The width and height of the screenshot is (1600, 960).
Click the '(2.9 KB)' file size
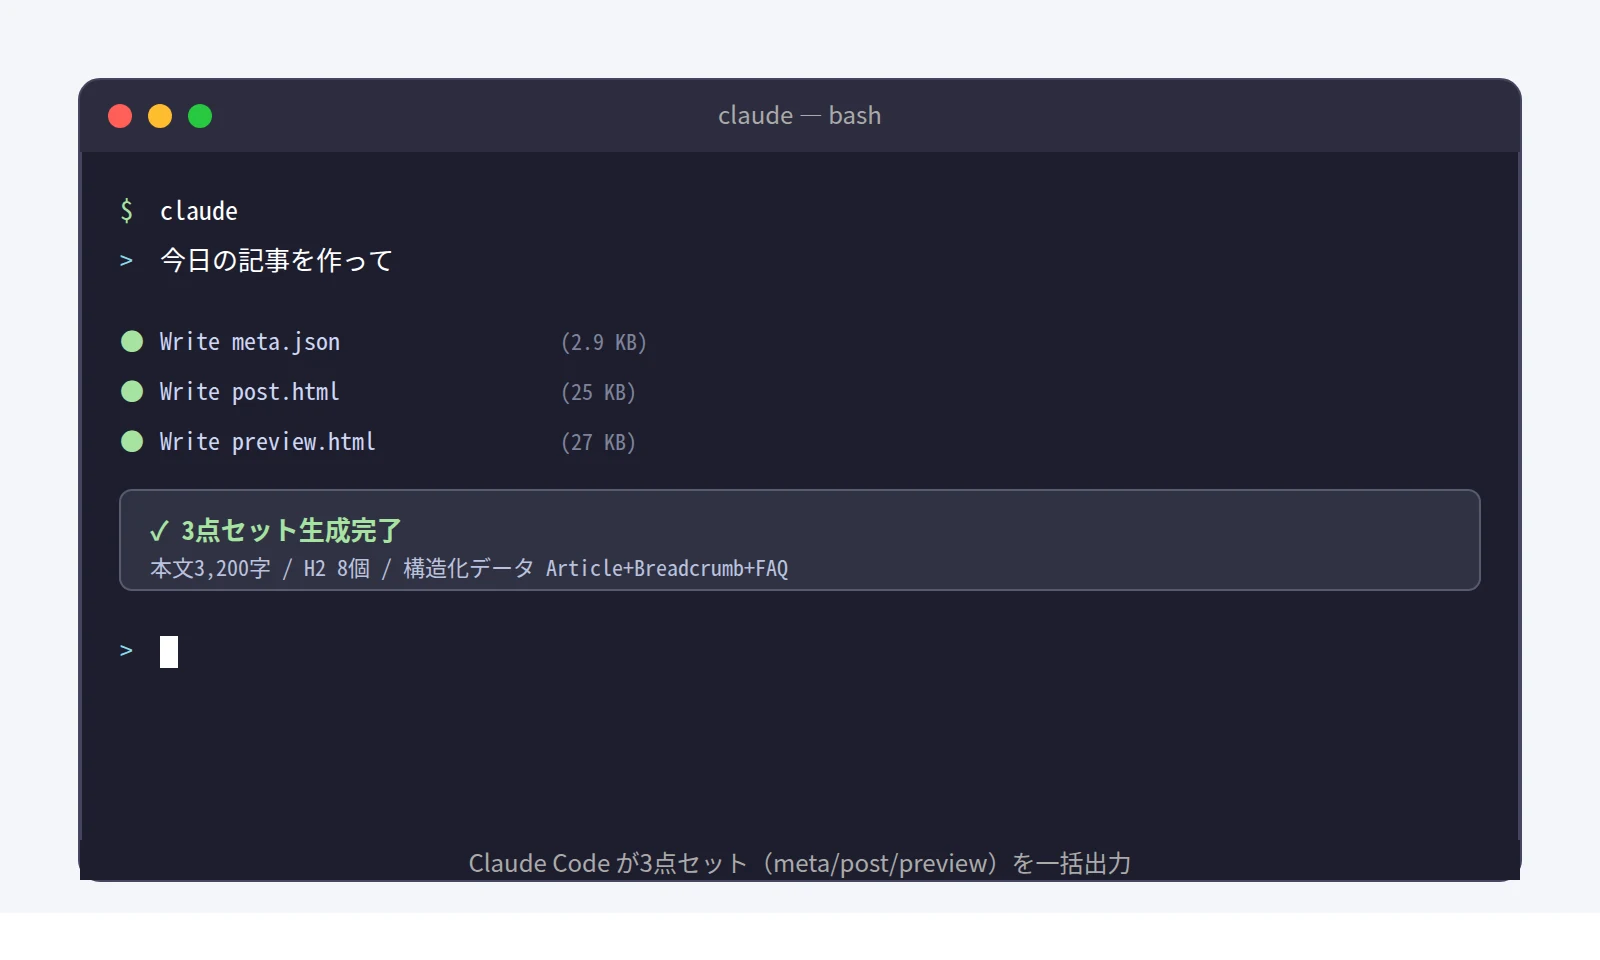coord(604,343)
